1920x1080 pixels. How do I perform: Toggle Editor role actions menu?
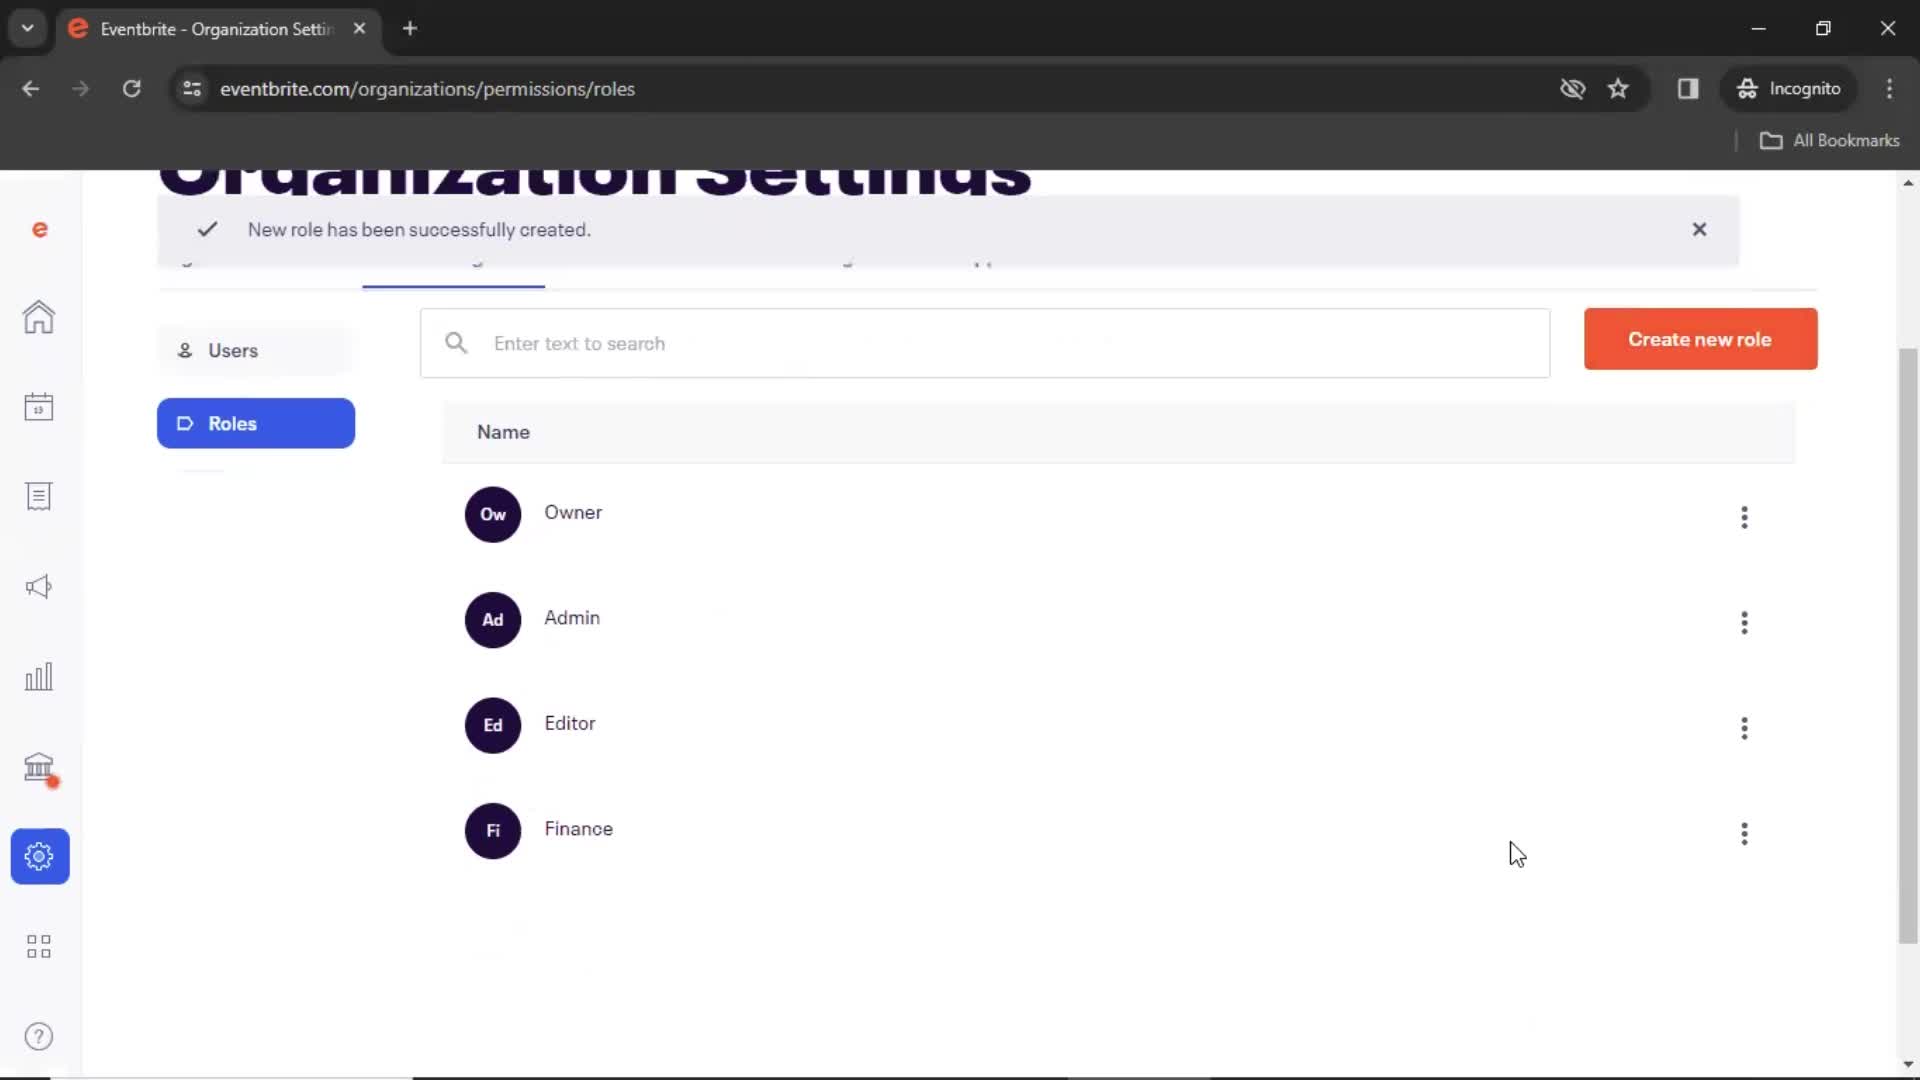pyautogui.click(x=1743, y=727)
